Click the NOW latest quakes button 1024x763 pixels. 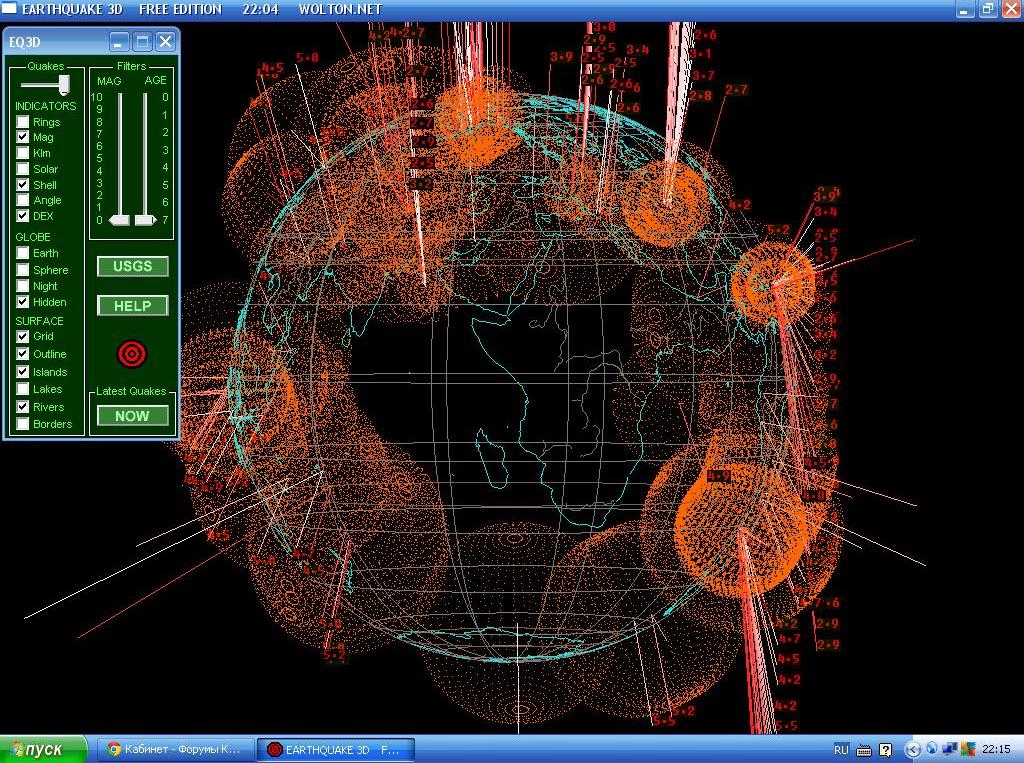pos(133,416)
